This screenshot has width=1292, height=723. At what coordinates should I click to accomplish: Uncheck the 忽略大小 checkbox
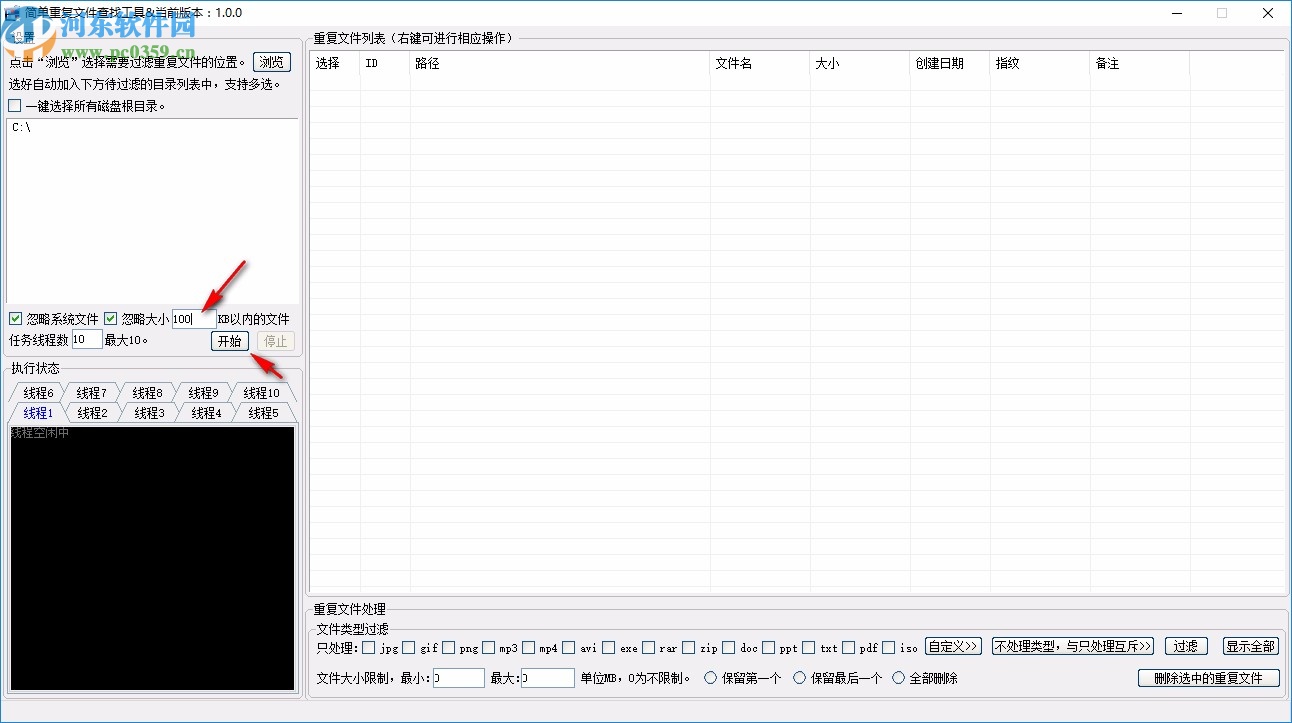pyautogui.click(x=110, y=318)
